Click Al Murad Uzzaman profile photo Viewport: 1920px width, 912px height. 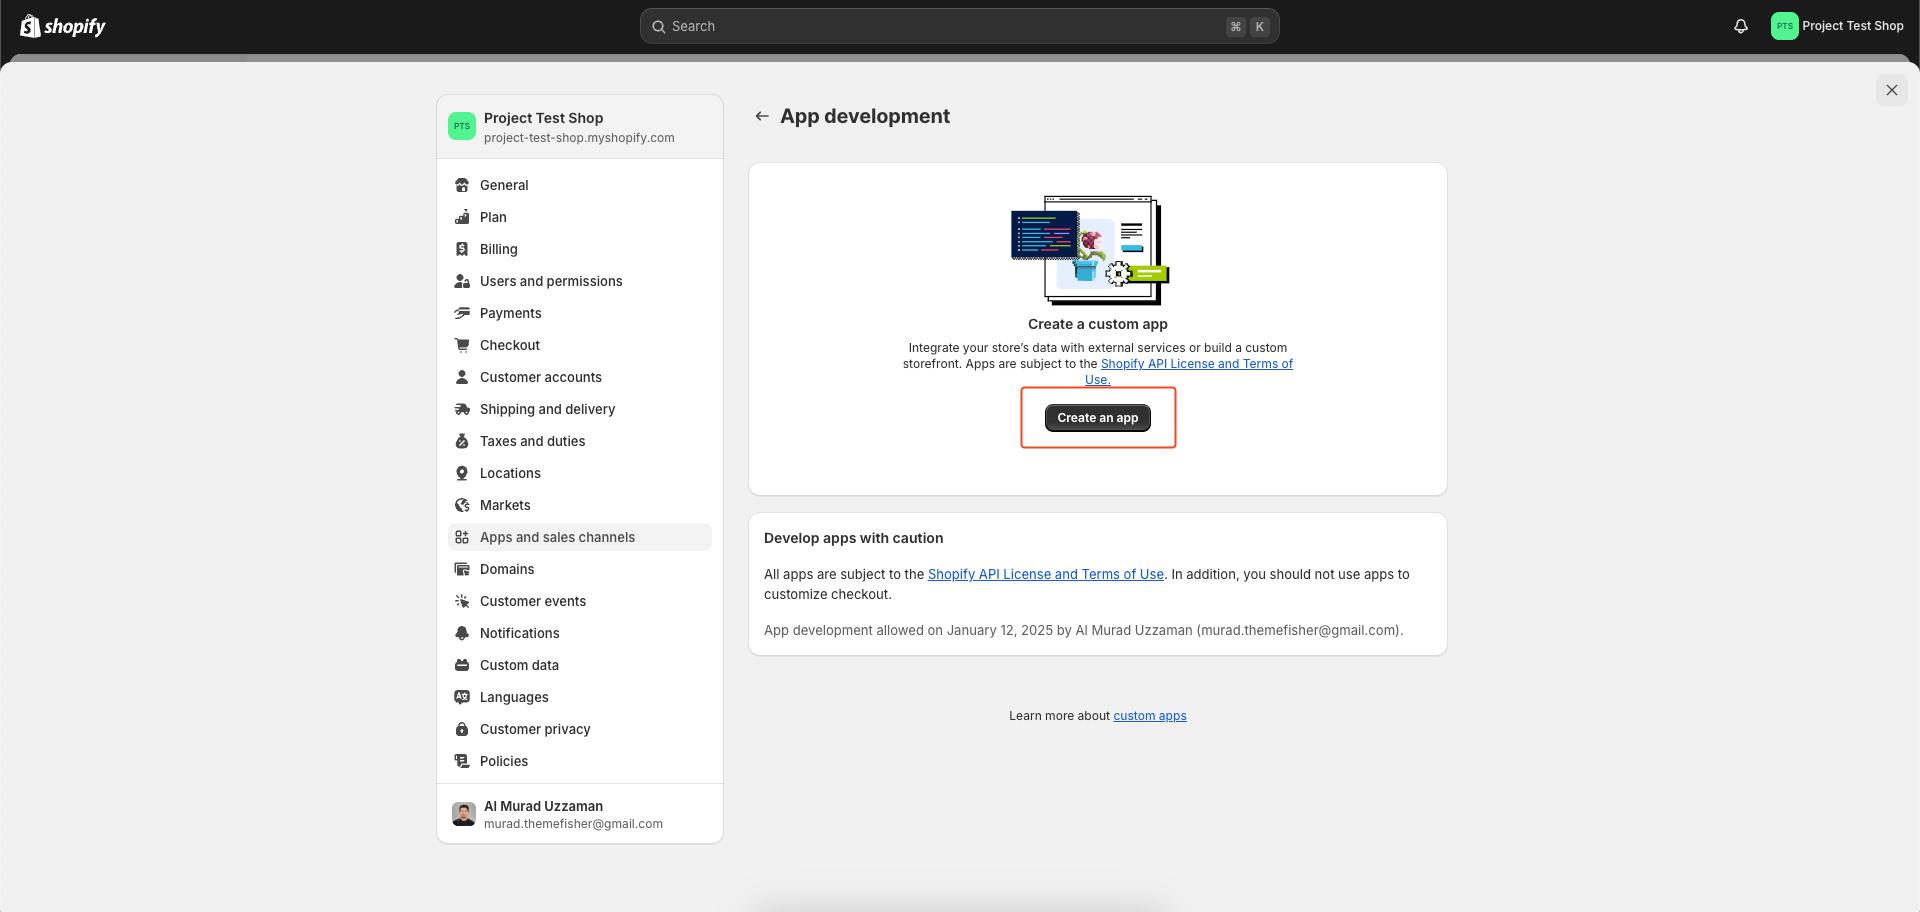pos(463,814)
